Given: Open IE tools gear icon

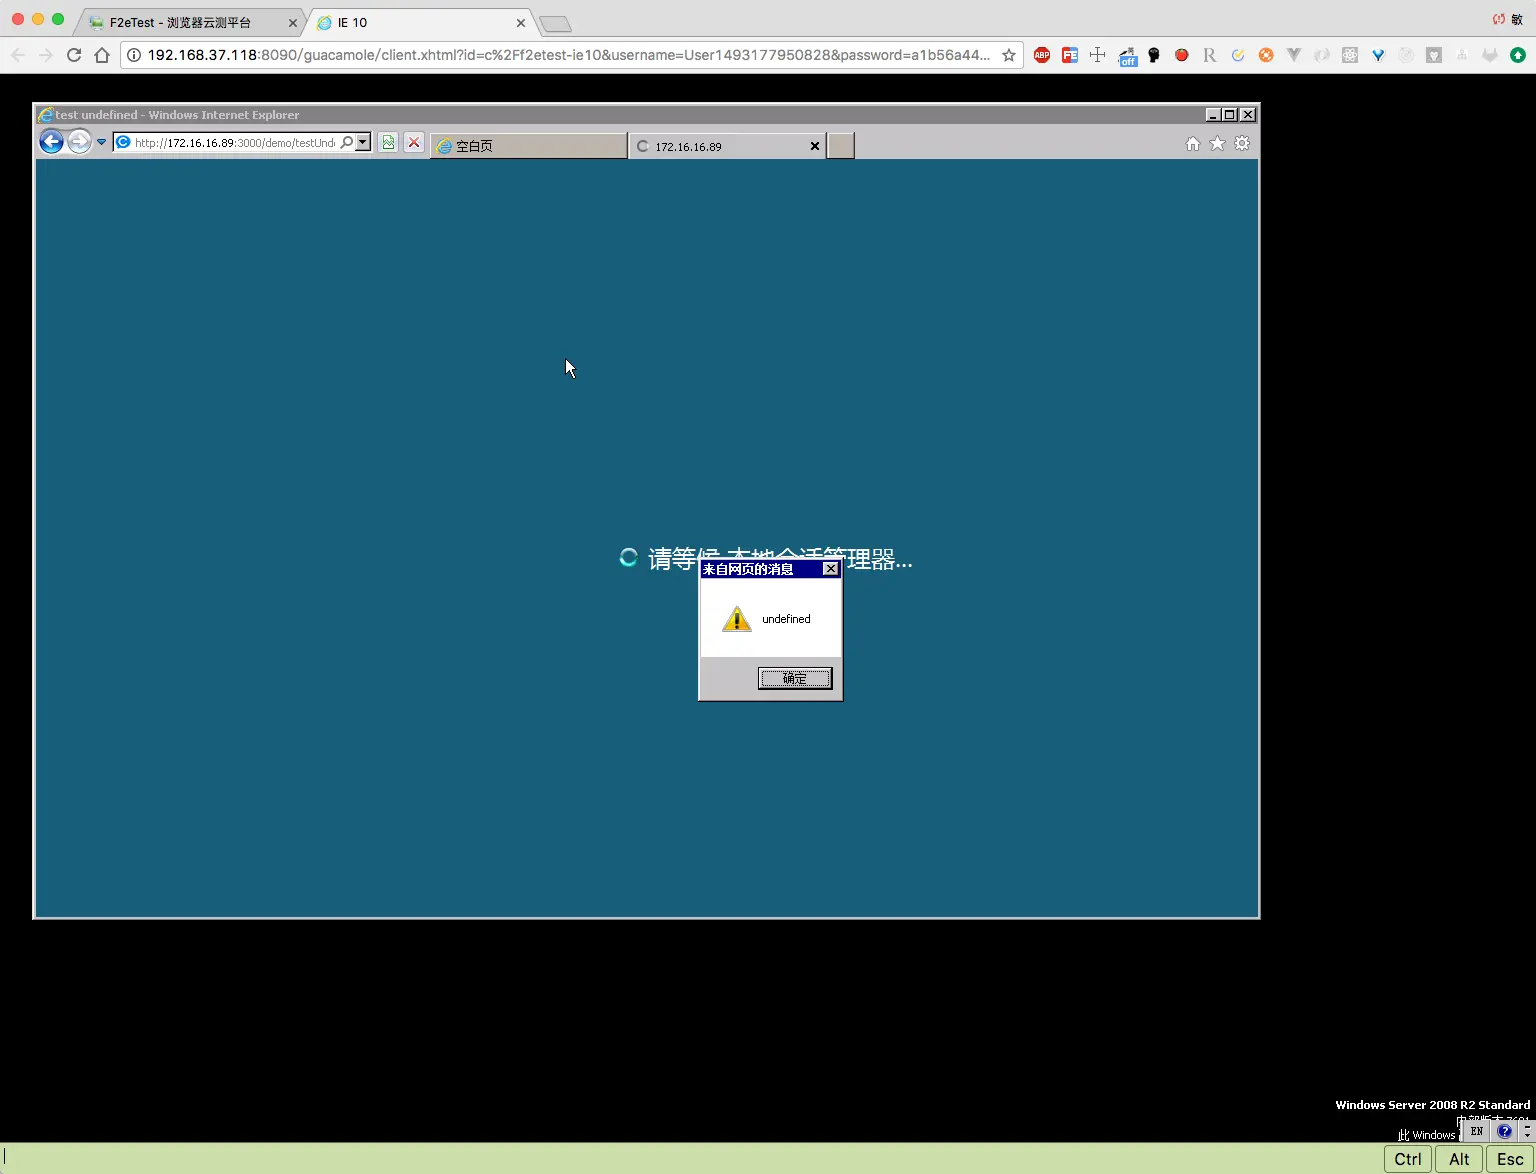Looking at the screenshot, I should [x=1242, y=143].
